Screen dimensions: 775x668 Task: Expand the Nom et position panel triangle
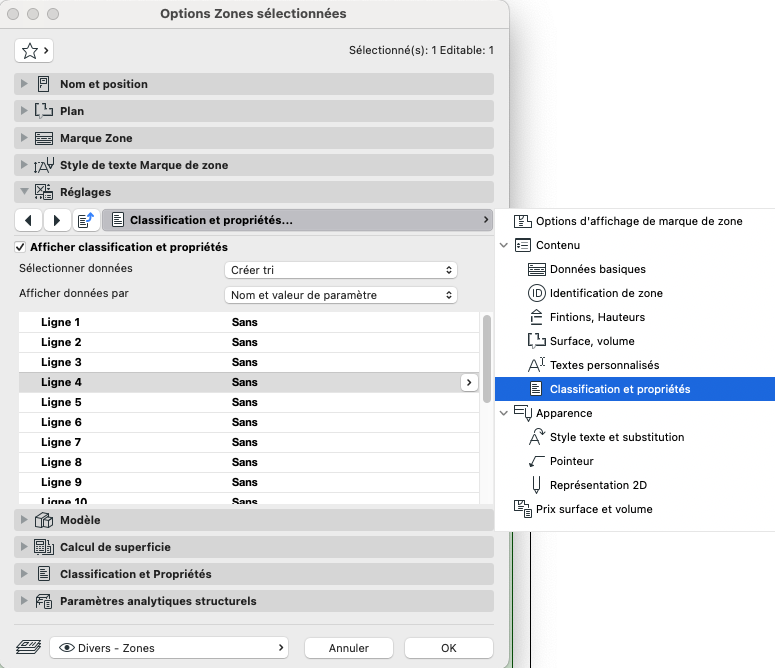coord(24,84)
